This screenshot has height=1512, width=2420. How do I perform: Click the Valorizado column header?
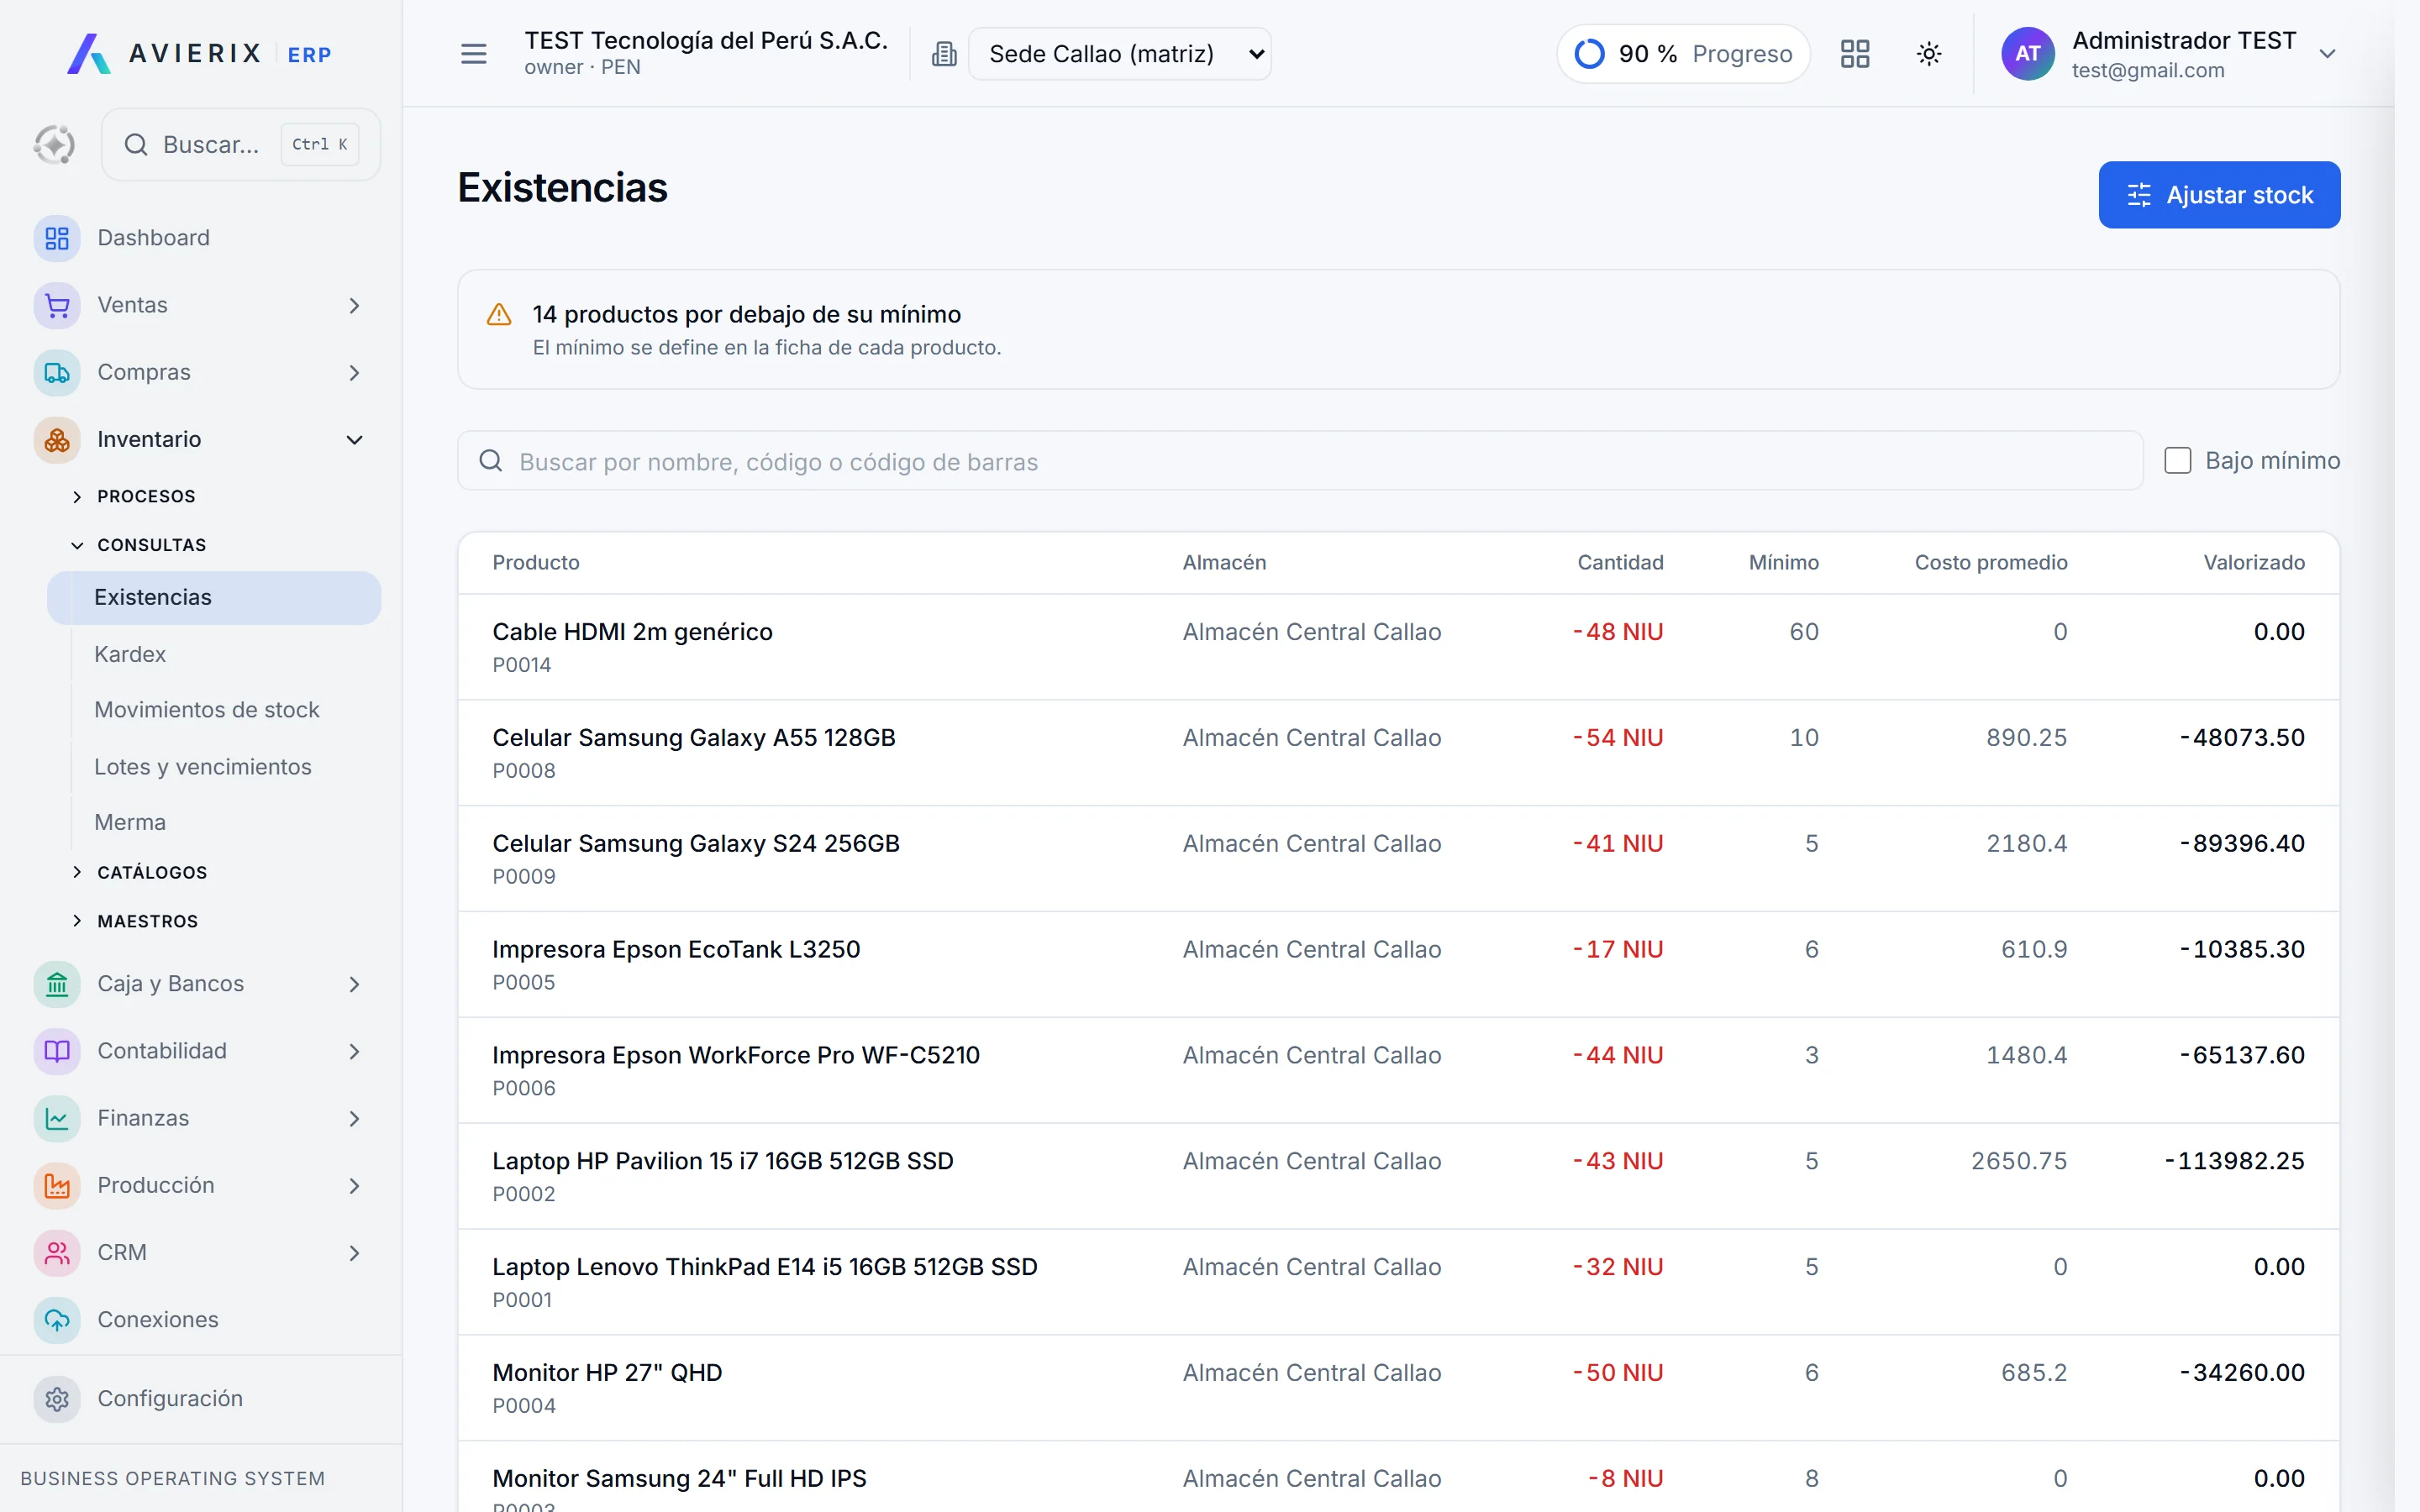tap(2254, 563)
